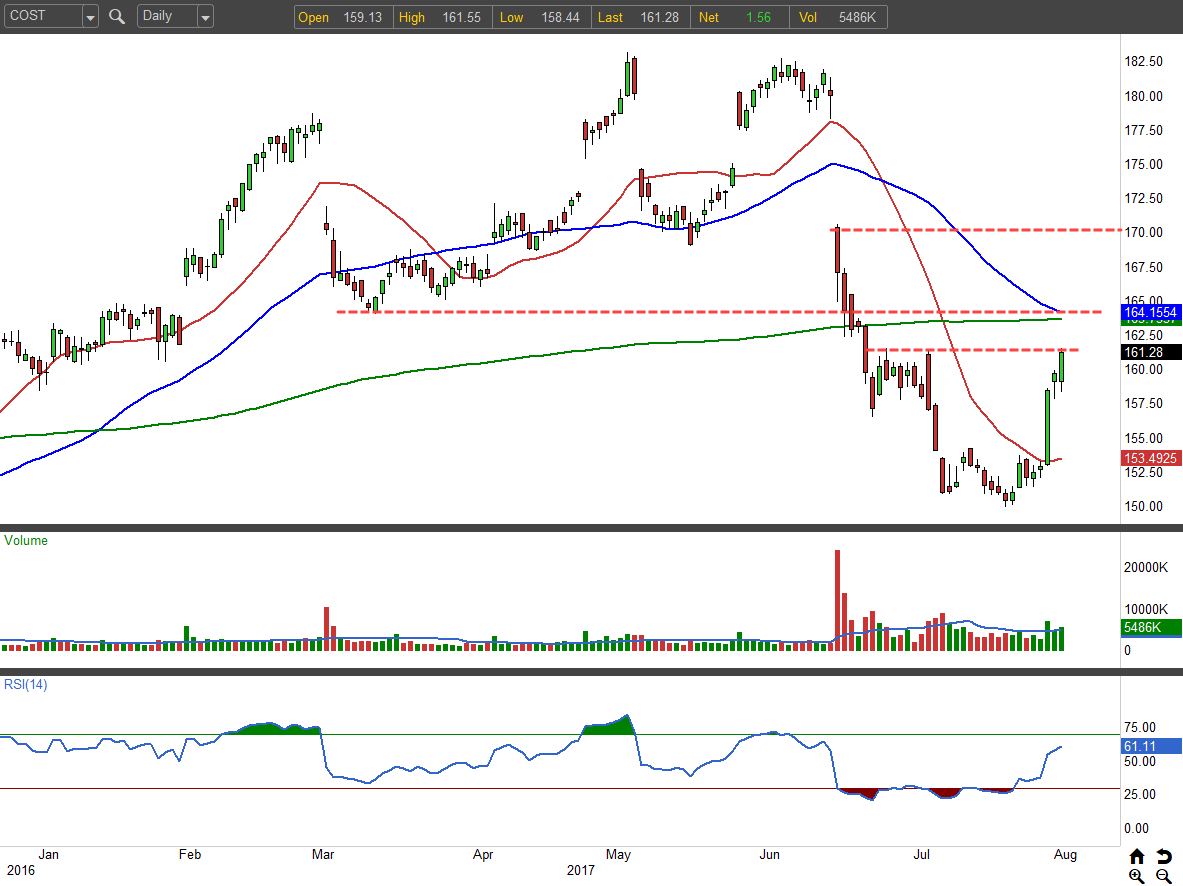The image size is (1183, 886).
Task: Click the Open price readout in header
Action: (341, 17)
